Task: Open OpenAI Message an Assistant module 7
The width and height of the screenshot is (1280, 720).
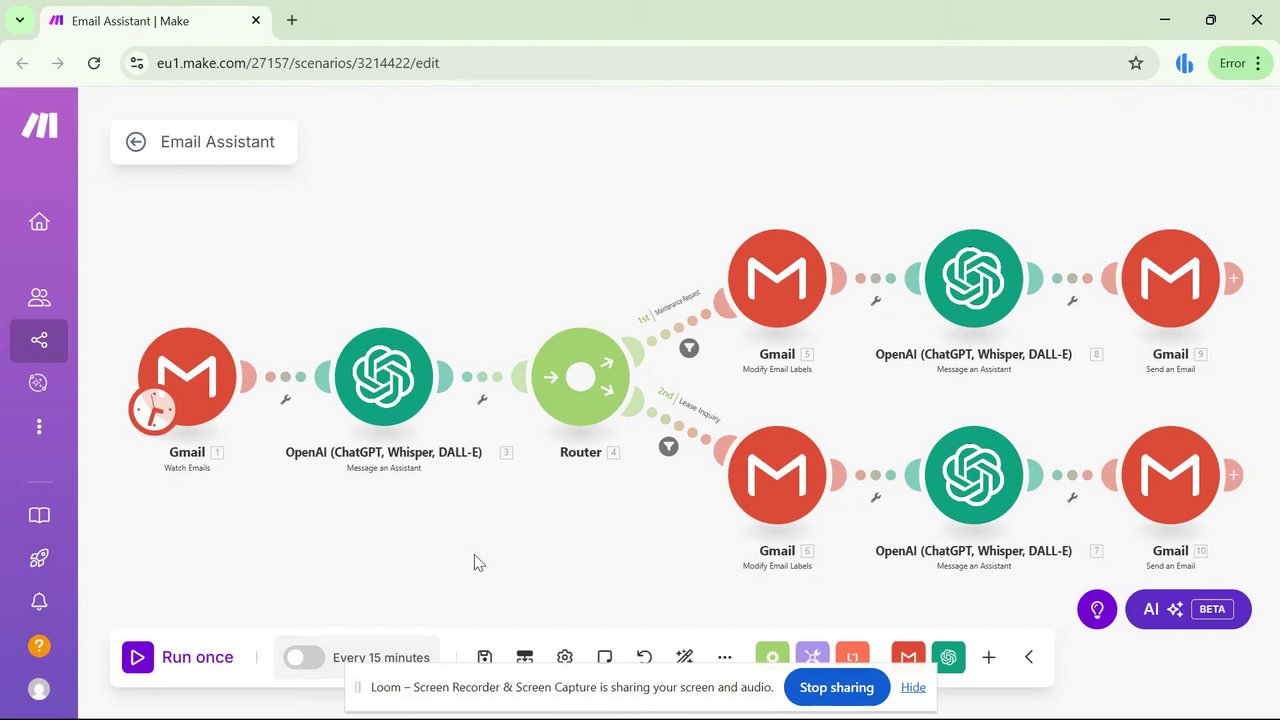Action: coord(974,476)
